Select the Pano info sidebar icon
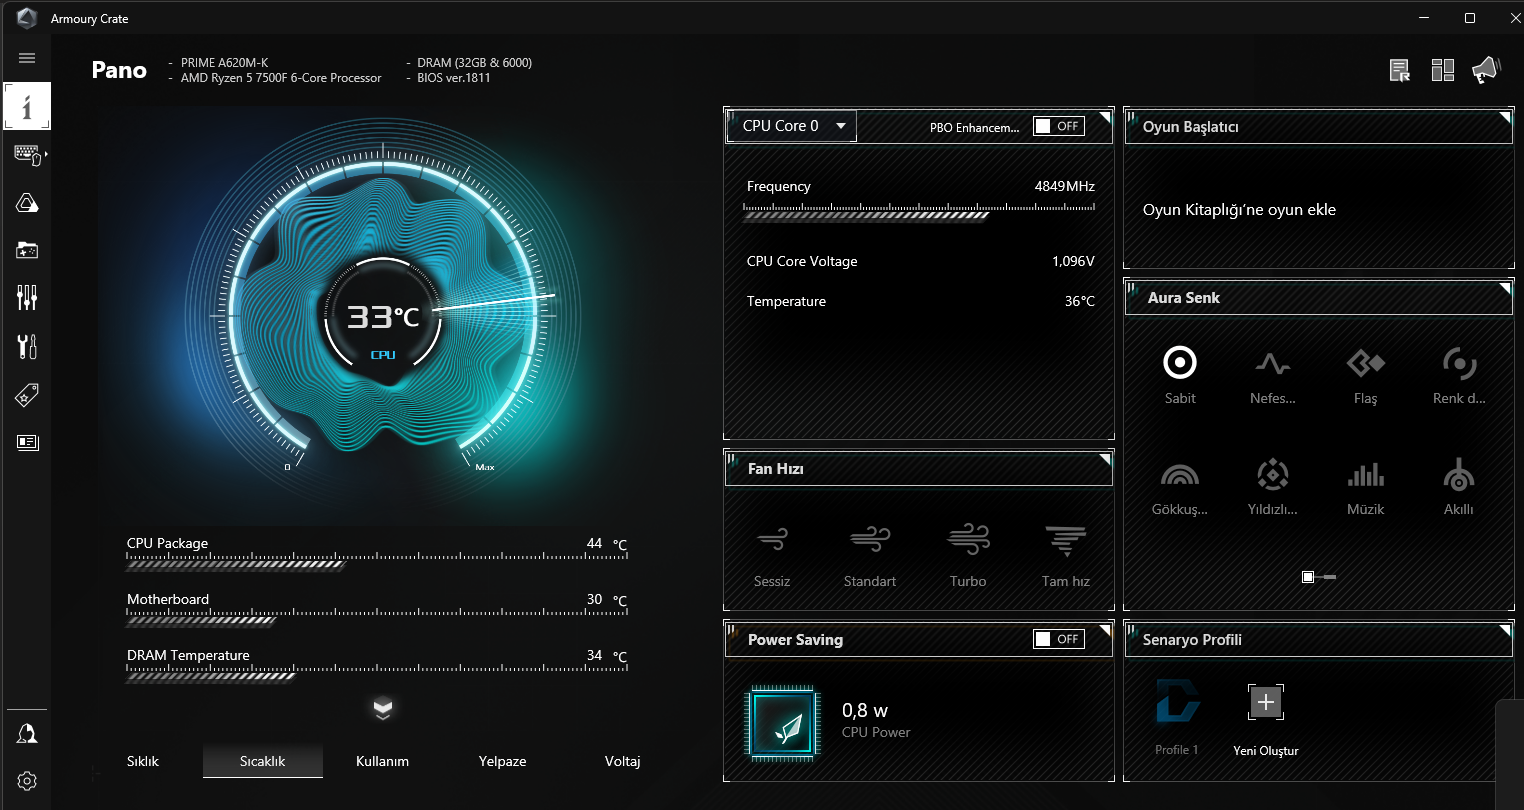The height and width of the screenshot is (810, 1524). (x=27, y=106)
